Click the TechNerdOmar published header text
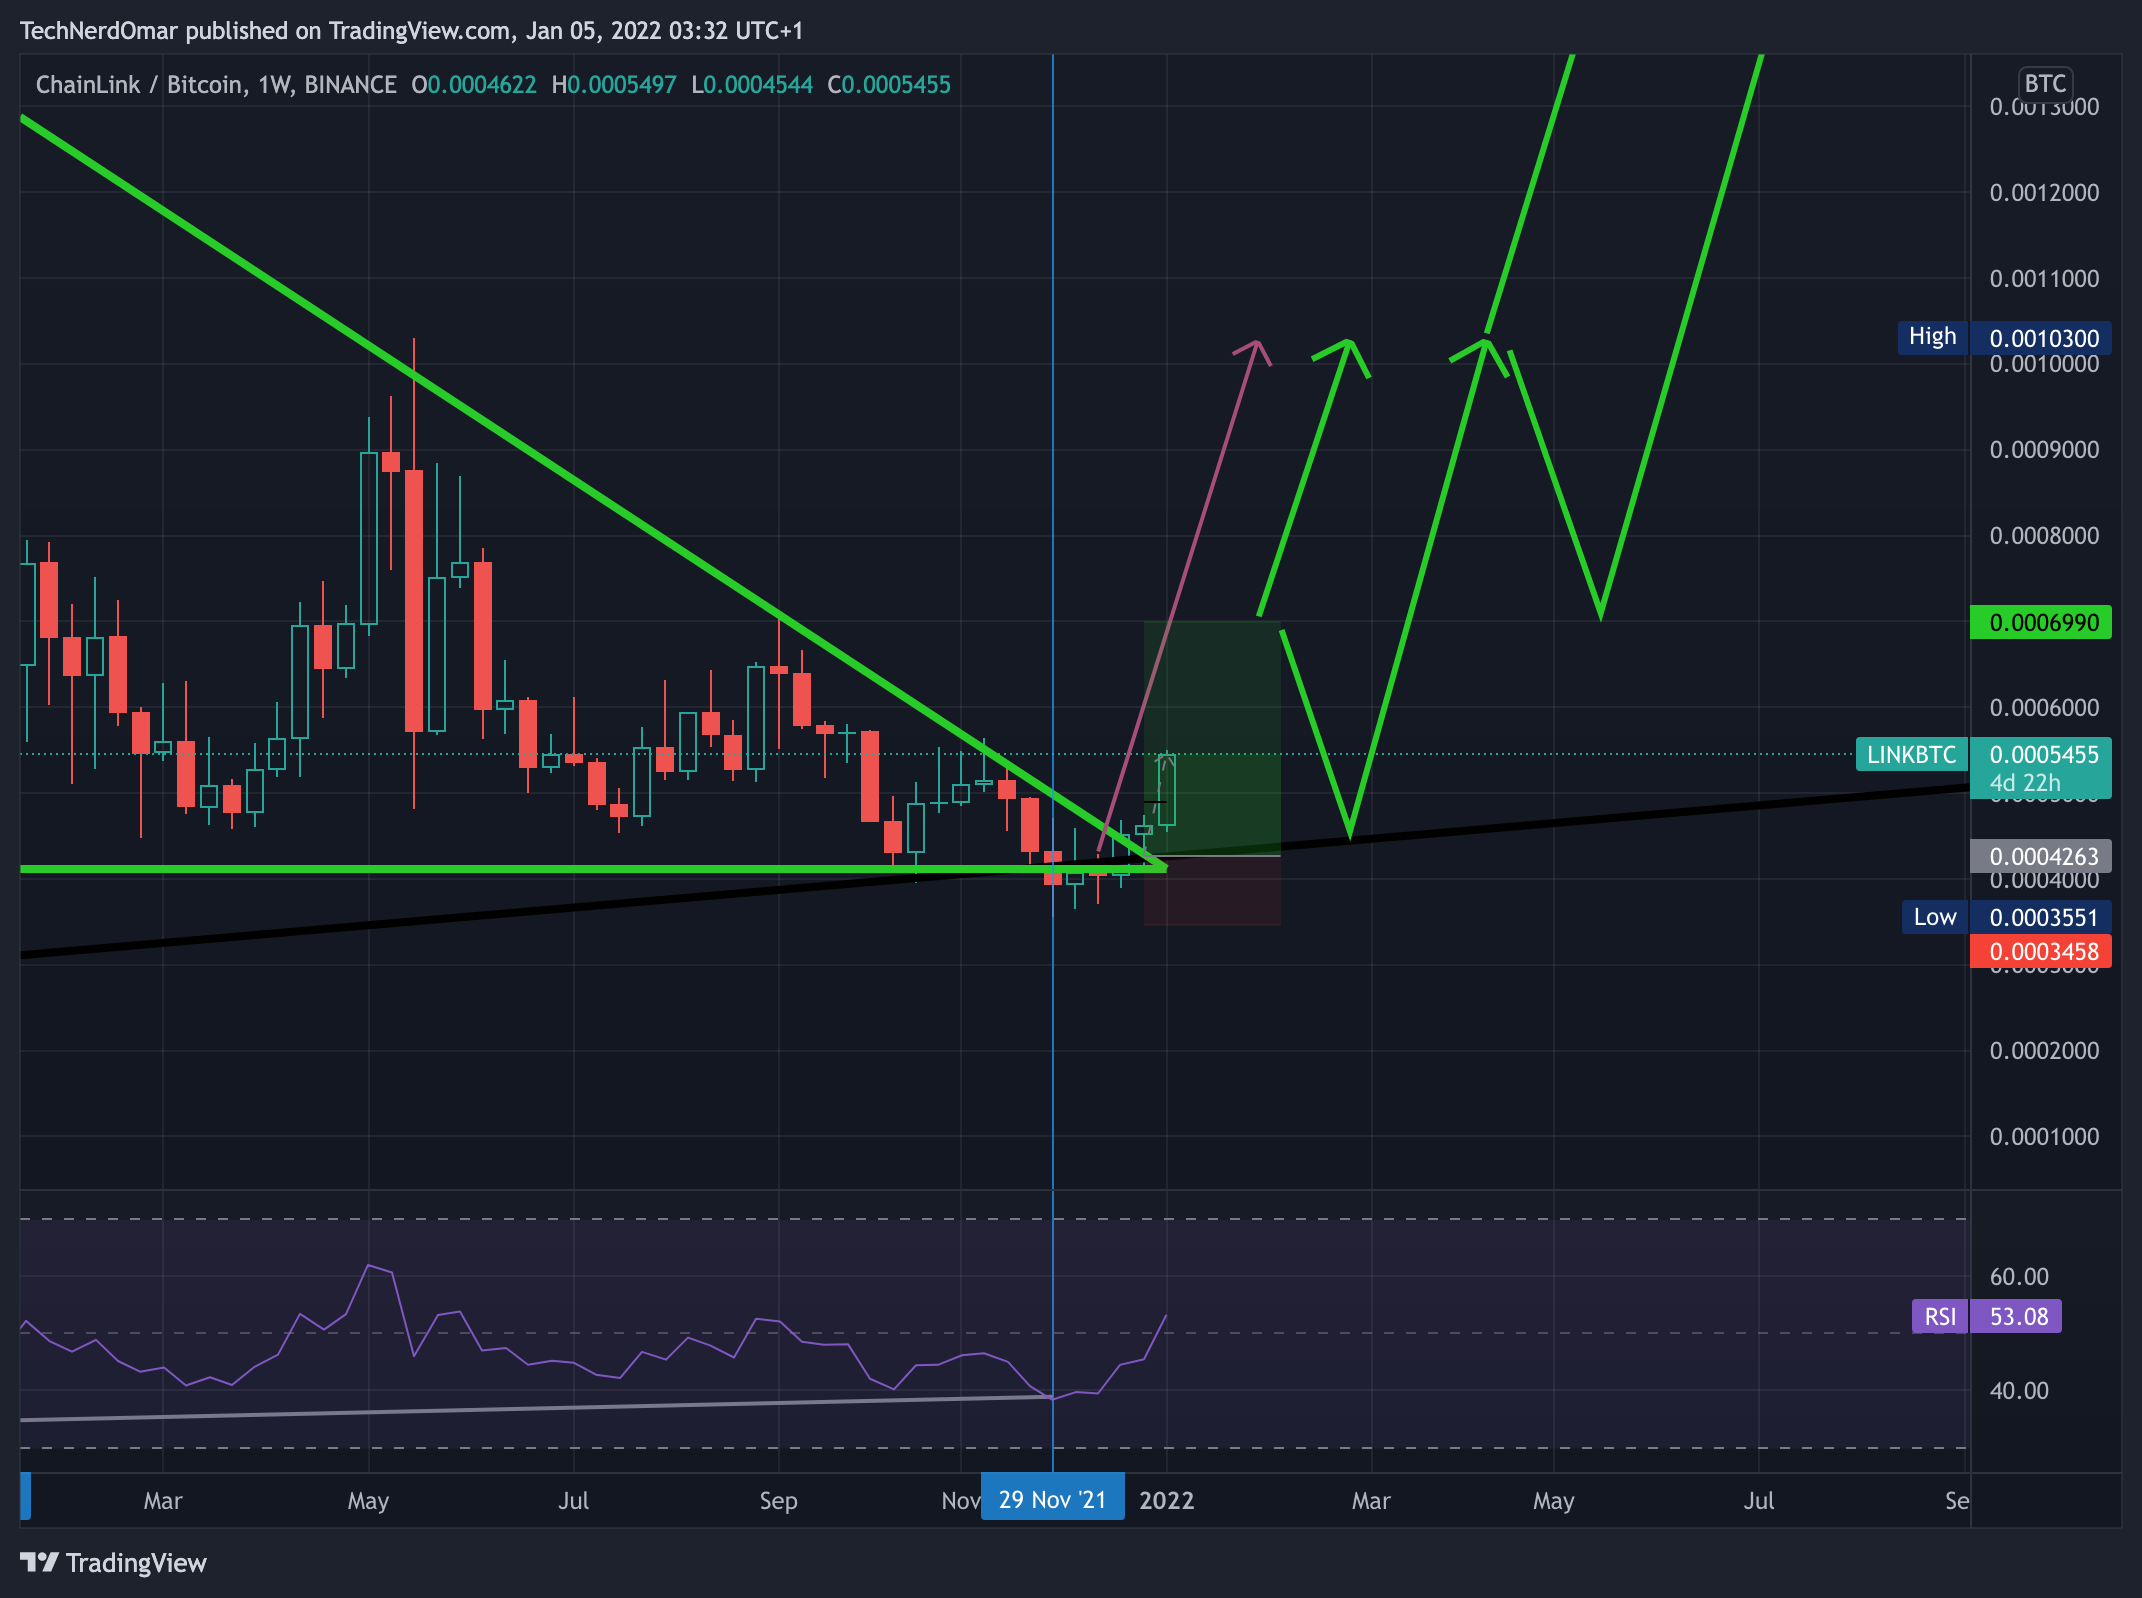The image size is (2142, 1598). (411, 30)
